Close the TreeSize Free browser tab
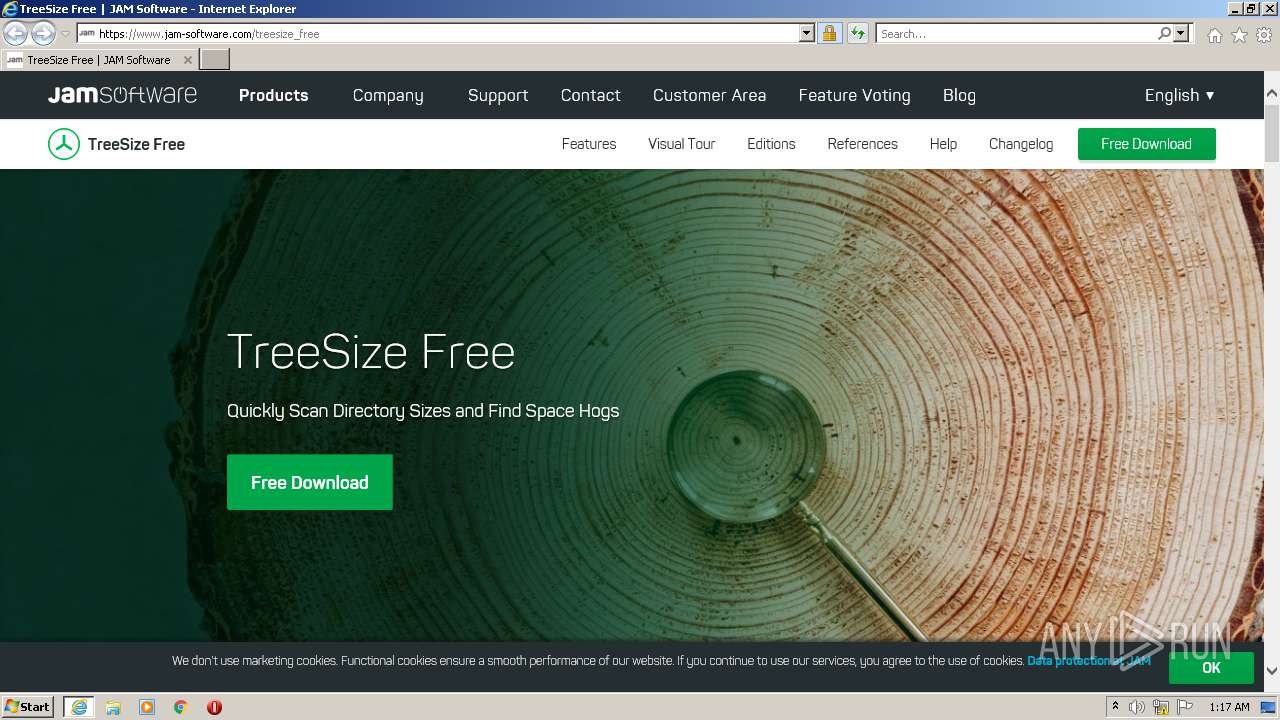This screenshot has height=720, width=1280. (x=187, y=60)
